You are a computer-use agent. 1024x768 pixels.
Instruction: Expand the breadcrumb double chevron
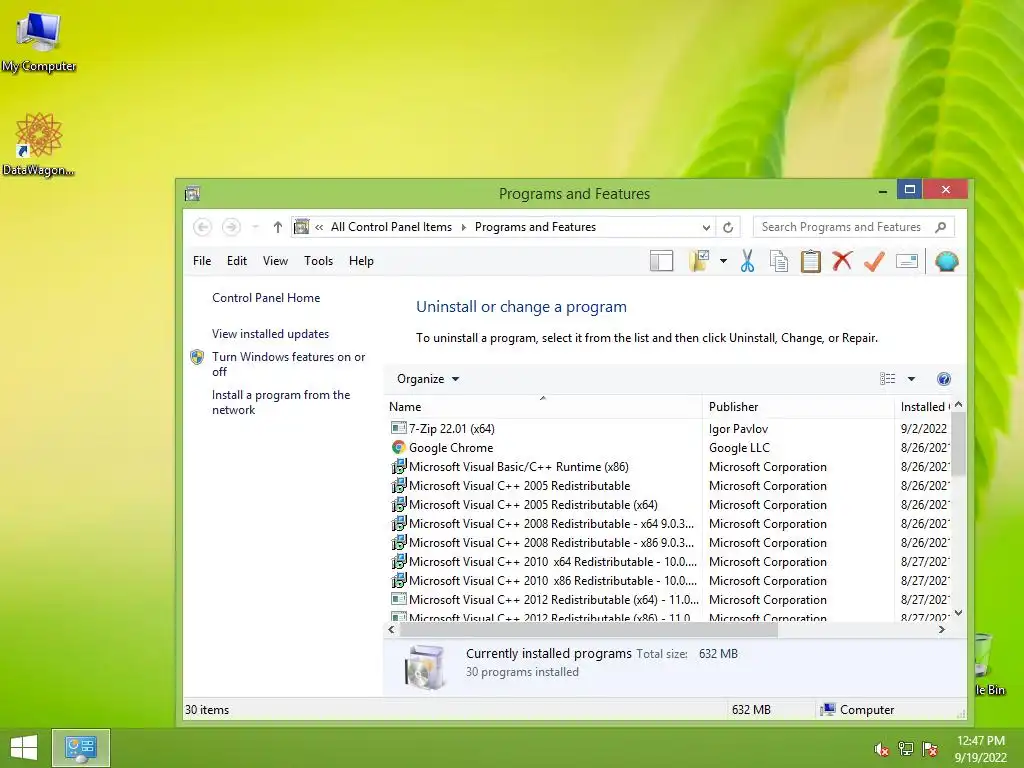[319, 227]
